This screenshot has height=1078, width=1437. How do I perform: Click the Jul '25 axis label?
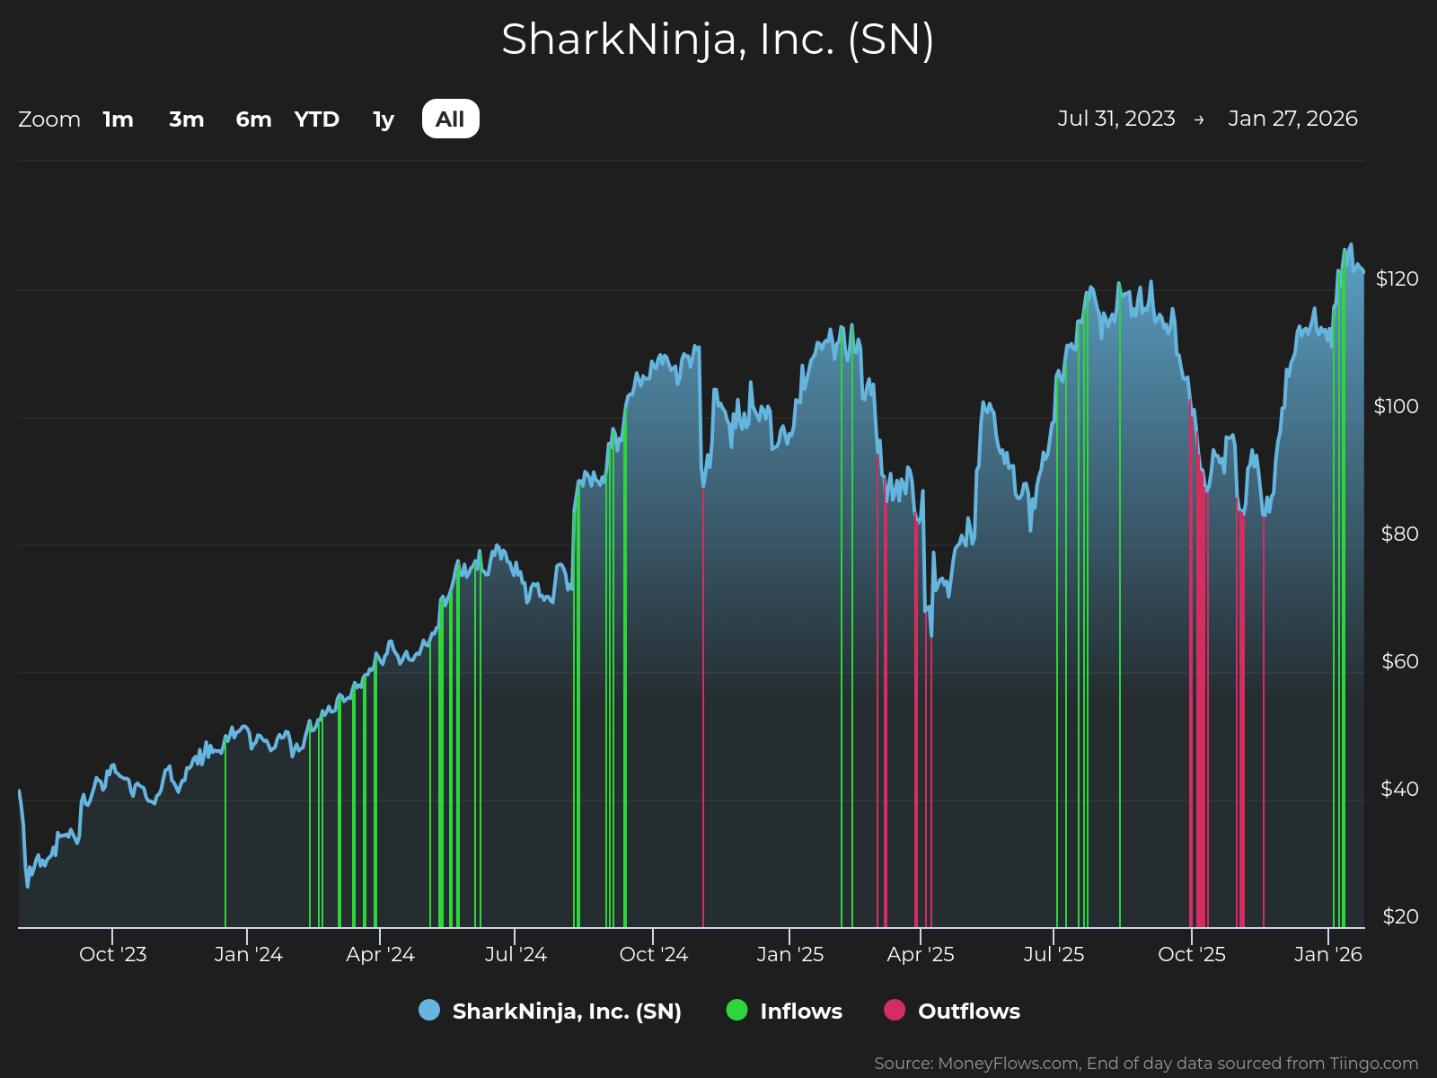click(x=1053, y=954)
